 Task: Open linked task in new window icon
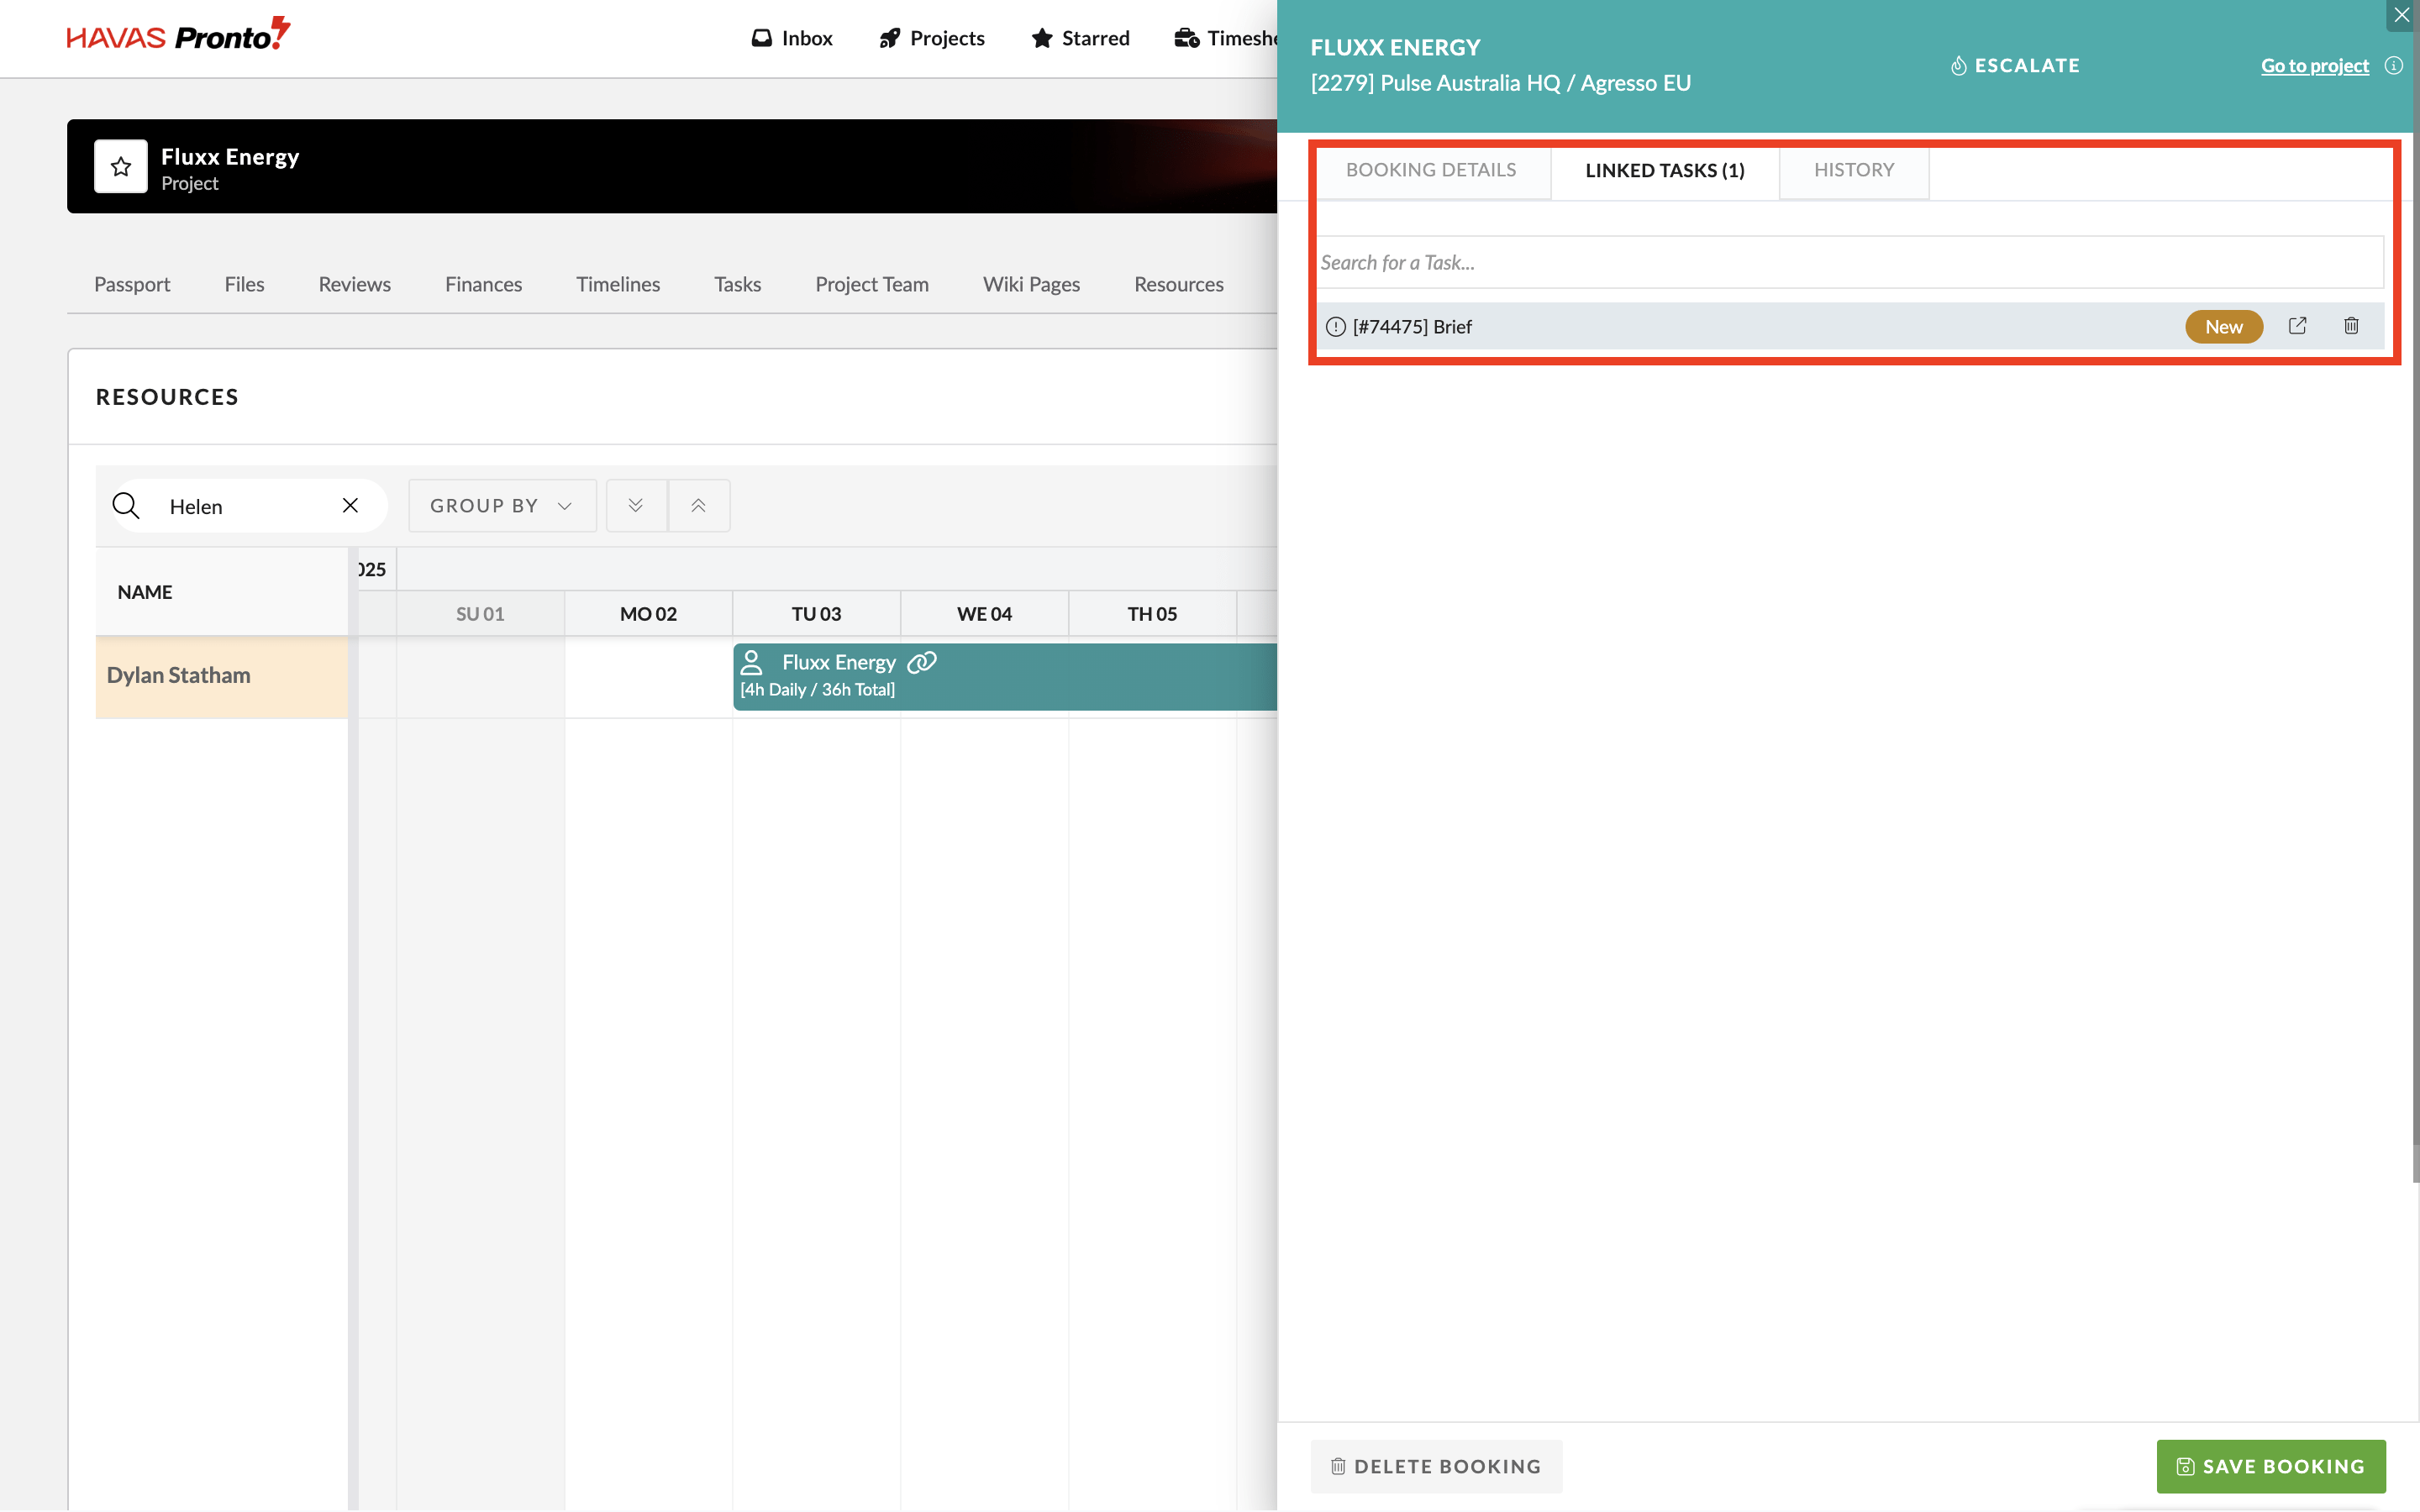click(x=2297, y=326)
